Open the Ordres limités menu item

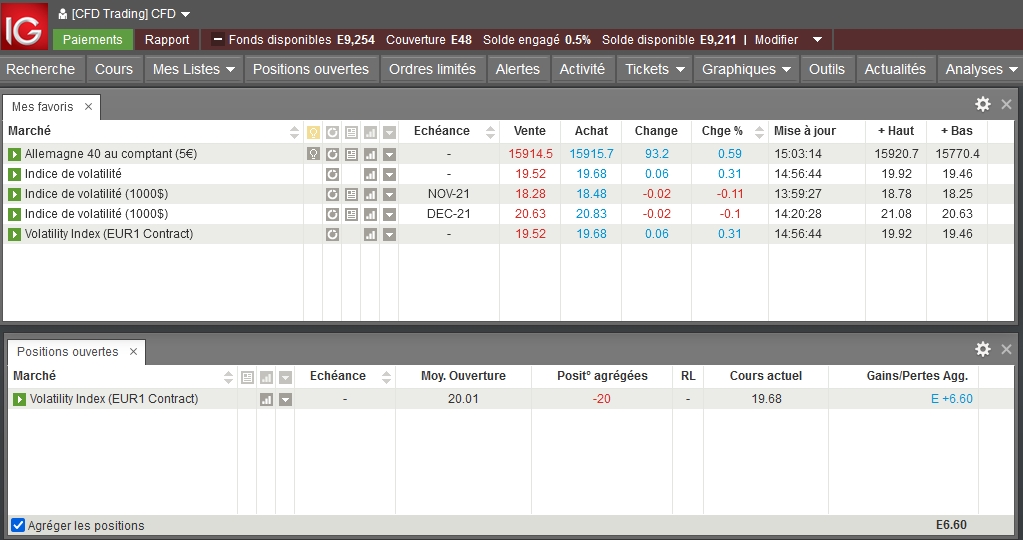tap(433, 69)
